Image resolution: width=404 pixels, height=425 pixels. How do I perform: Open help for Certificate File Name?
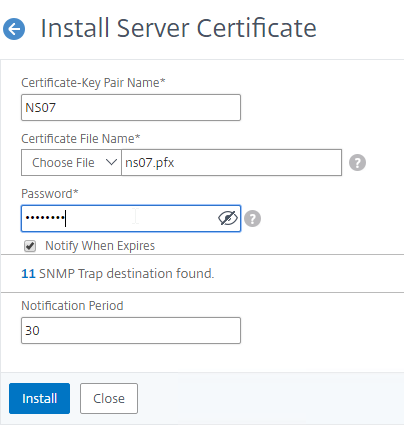click(357, 163)
